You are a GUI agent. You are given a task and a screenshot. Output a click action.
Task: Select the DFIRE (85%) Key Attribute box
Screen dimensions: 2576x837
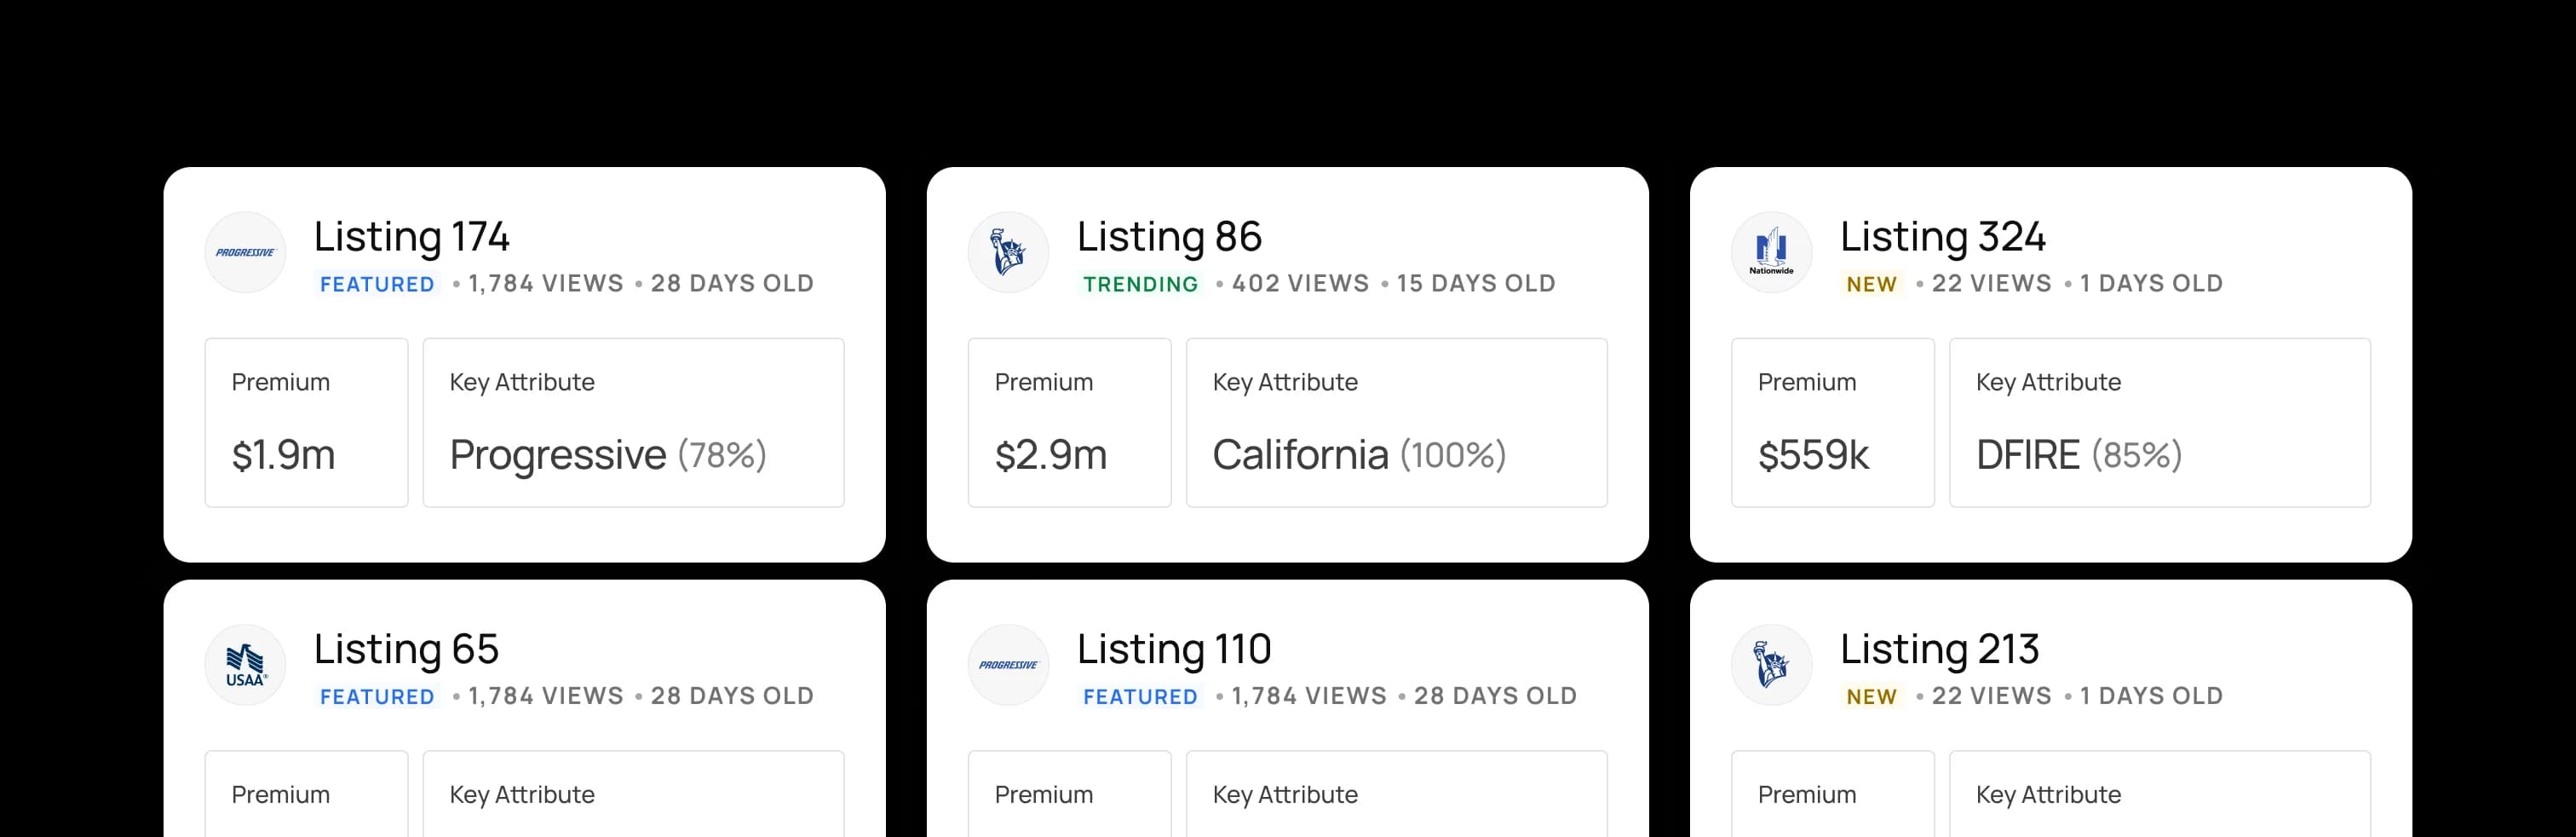click(x=2159, y=422)
